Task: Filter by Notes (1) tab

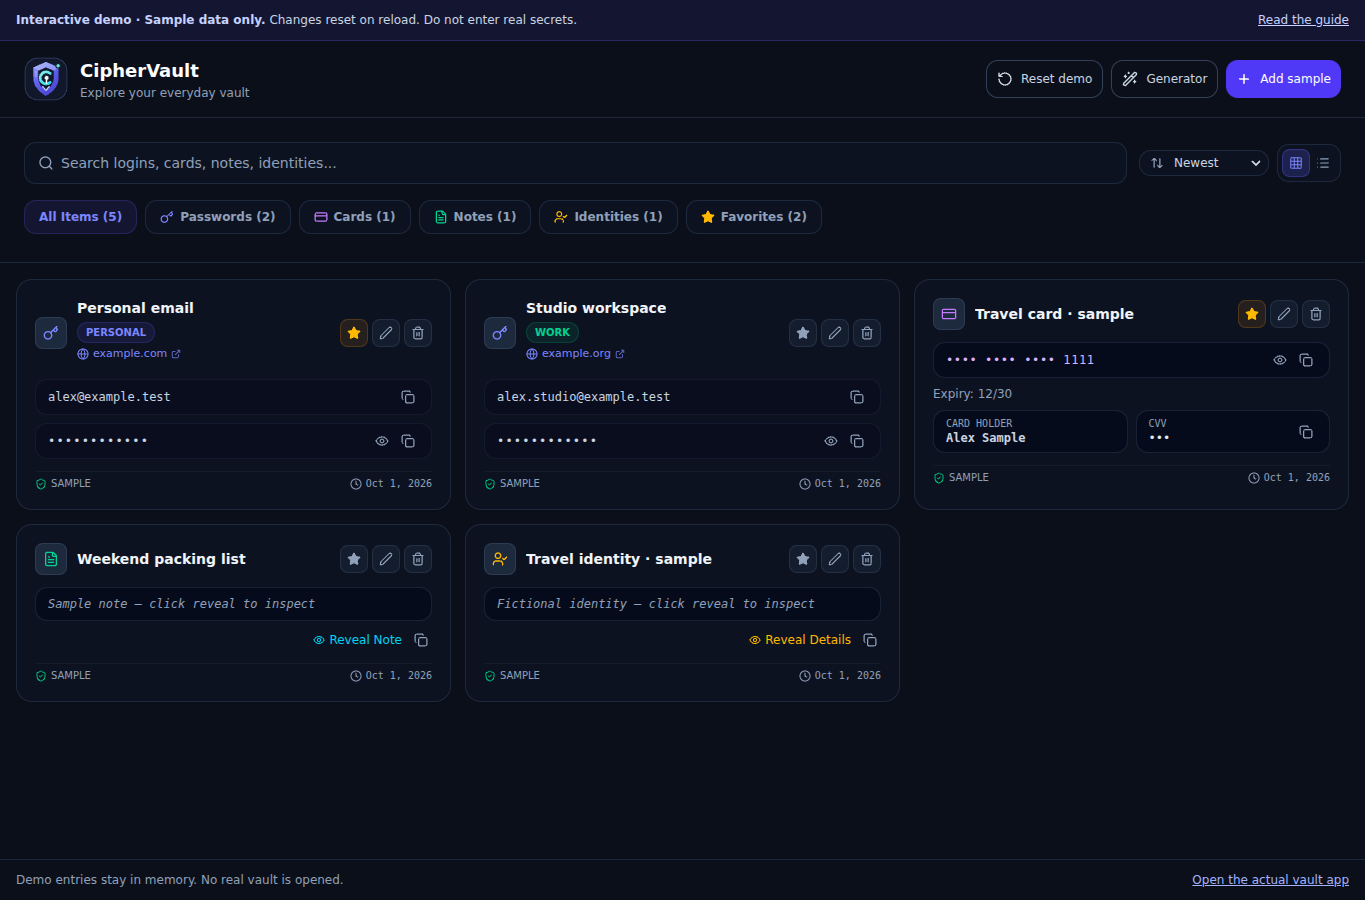Action: coord(475,217)
